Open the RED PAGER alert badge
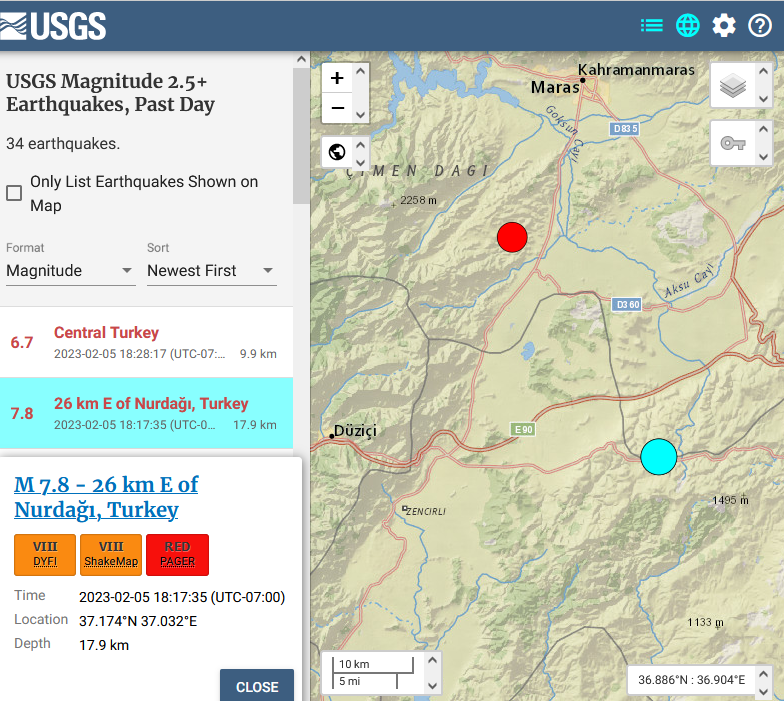 pyautogui.click(x=177, y=555)
